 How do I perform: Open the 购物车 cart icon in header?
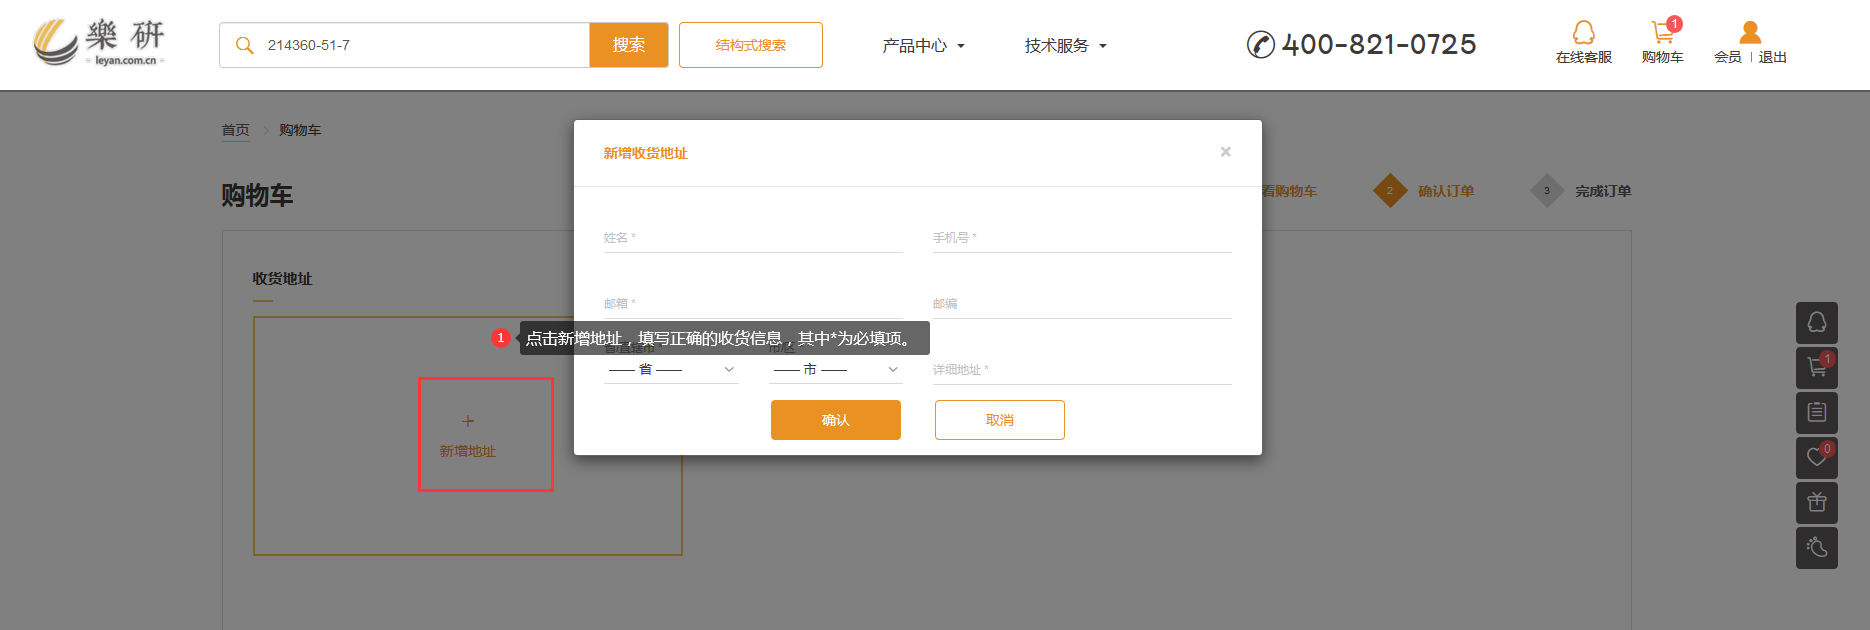1662,33
